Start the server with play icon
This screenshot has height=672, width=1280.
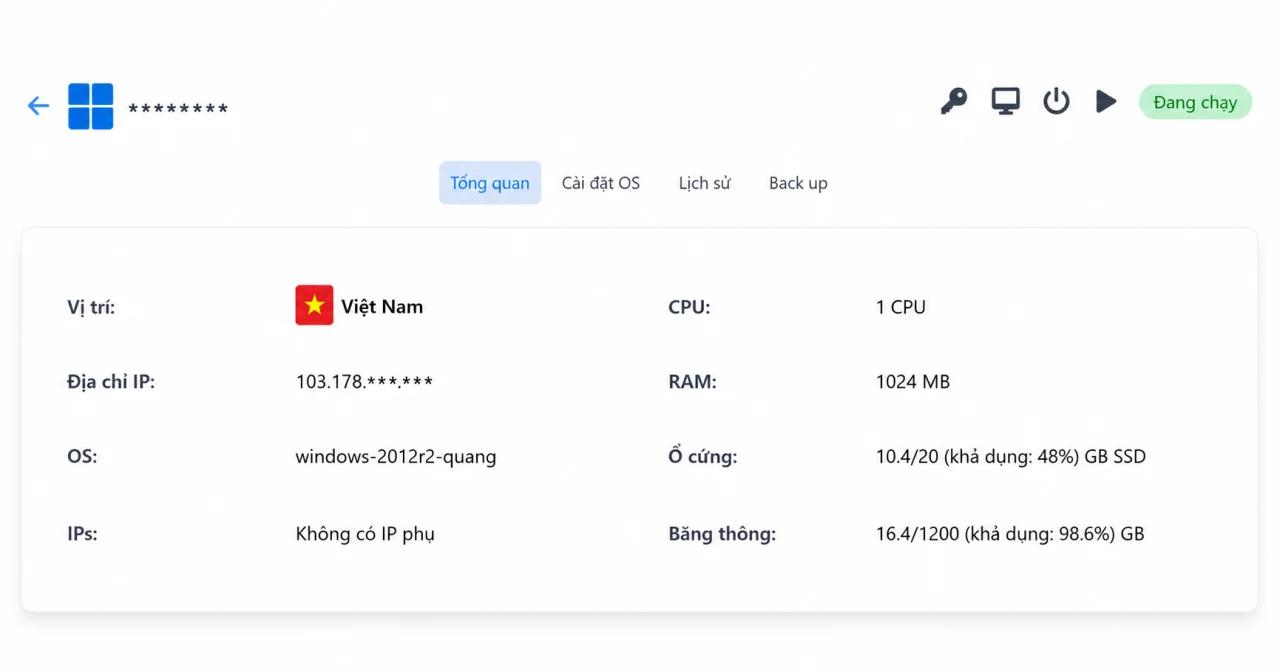(1106, 101)
